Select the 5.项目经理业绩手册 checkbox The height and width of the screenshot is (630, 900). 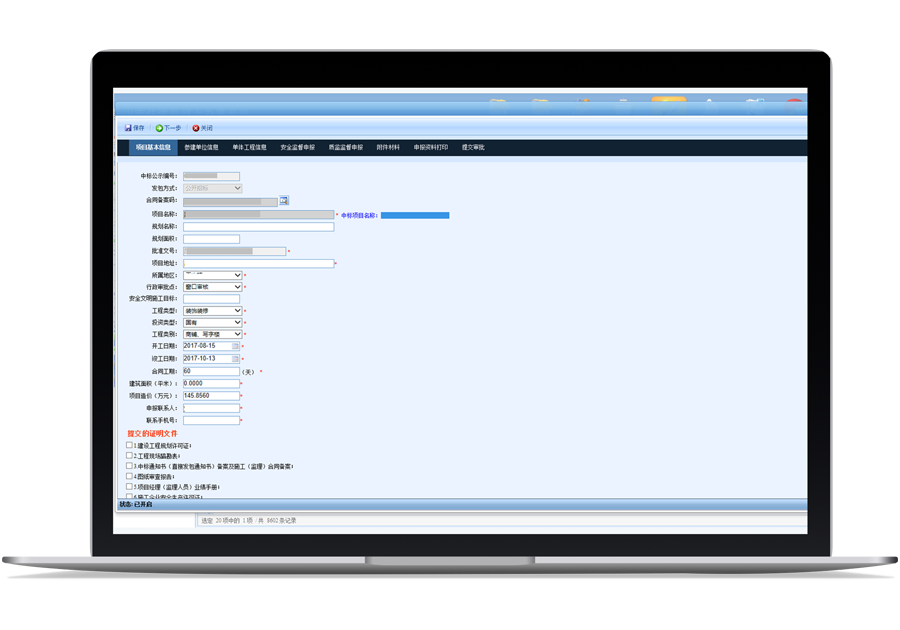[129, 487]
